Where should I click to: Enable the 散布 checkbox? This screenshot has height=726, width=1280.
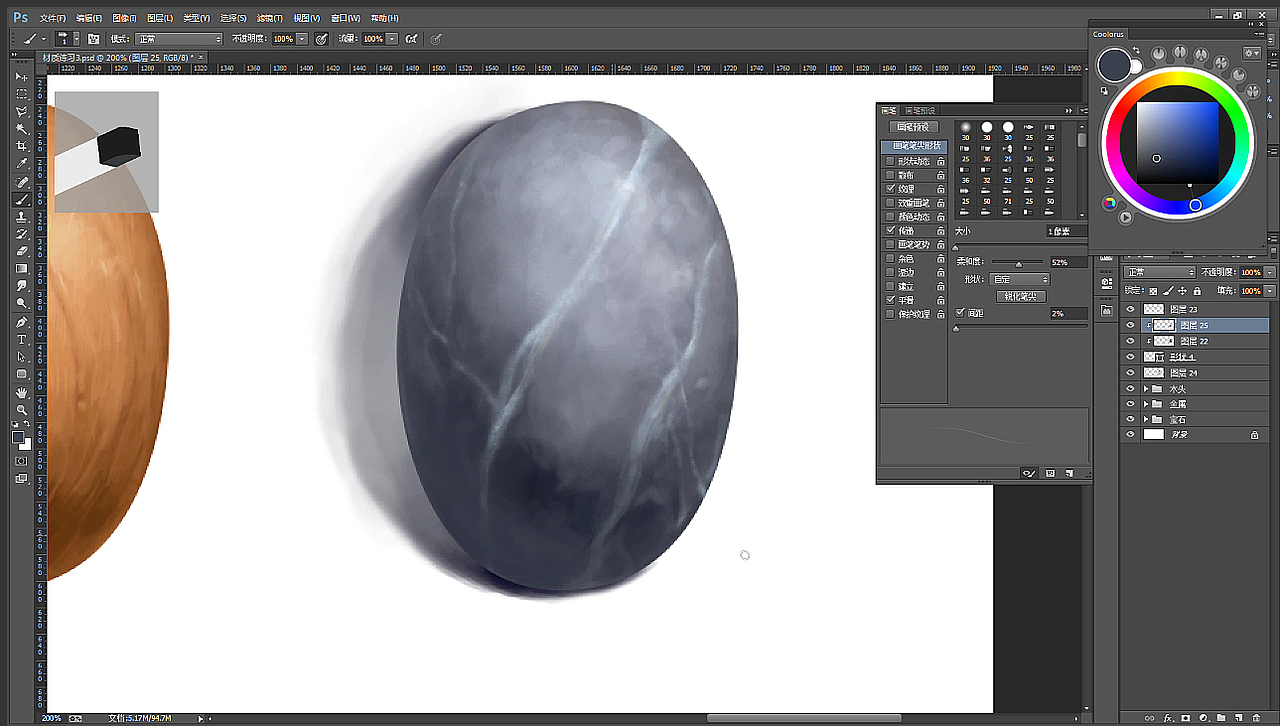tap(891, 175)
